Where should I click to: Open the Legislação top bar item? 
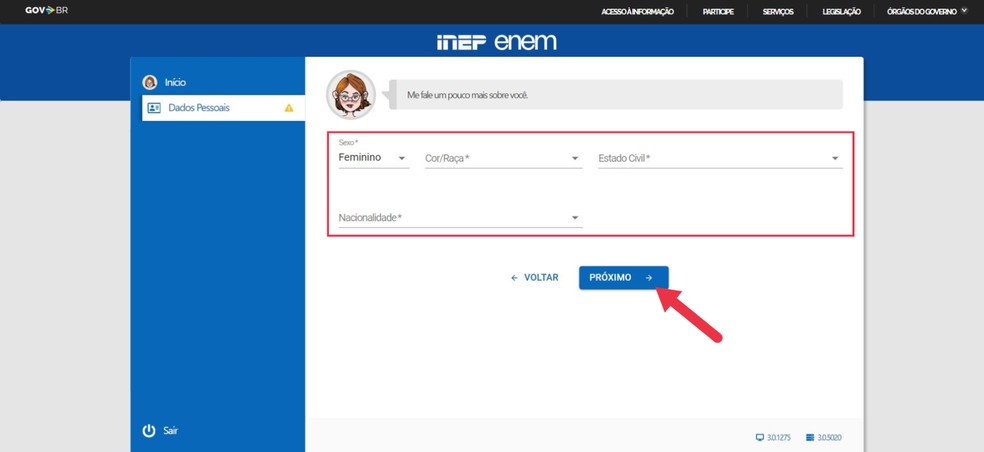[842, 11]
